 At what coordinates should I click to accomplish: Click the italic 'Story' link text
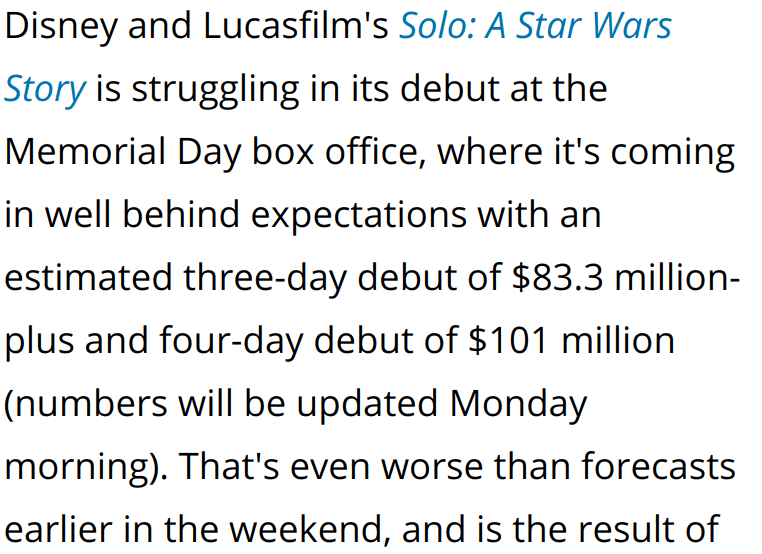[x=44, y=90]
